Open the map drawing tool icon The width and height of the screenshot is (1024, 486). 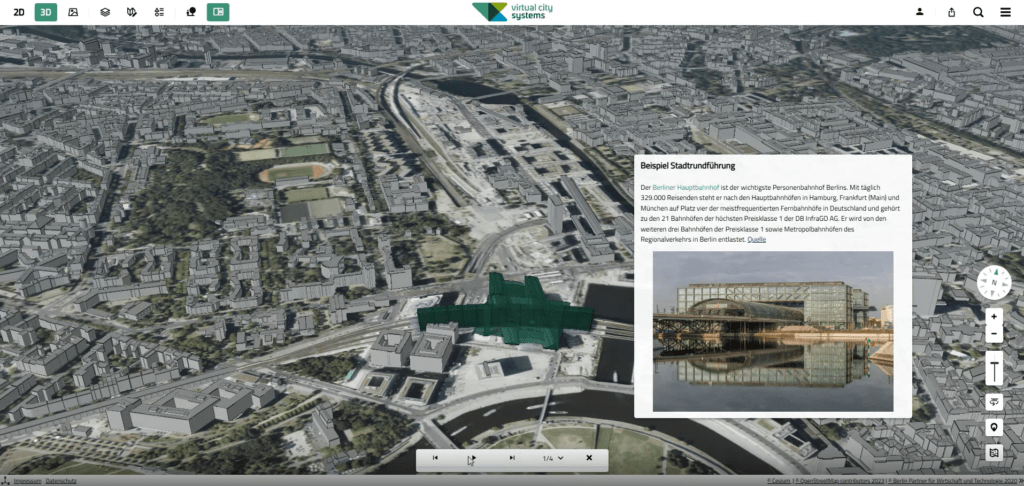click(132, 12)
